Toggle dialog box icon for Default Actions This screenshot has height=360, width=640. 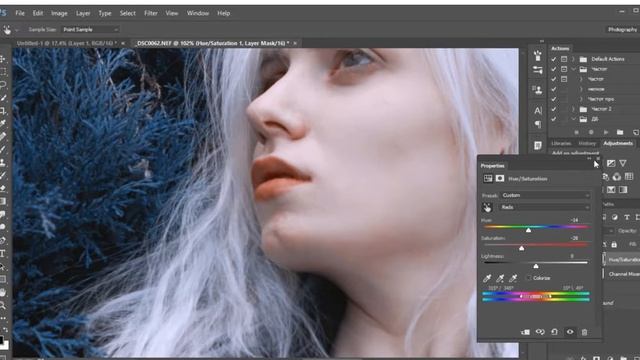coord(564,59)
